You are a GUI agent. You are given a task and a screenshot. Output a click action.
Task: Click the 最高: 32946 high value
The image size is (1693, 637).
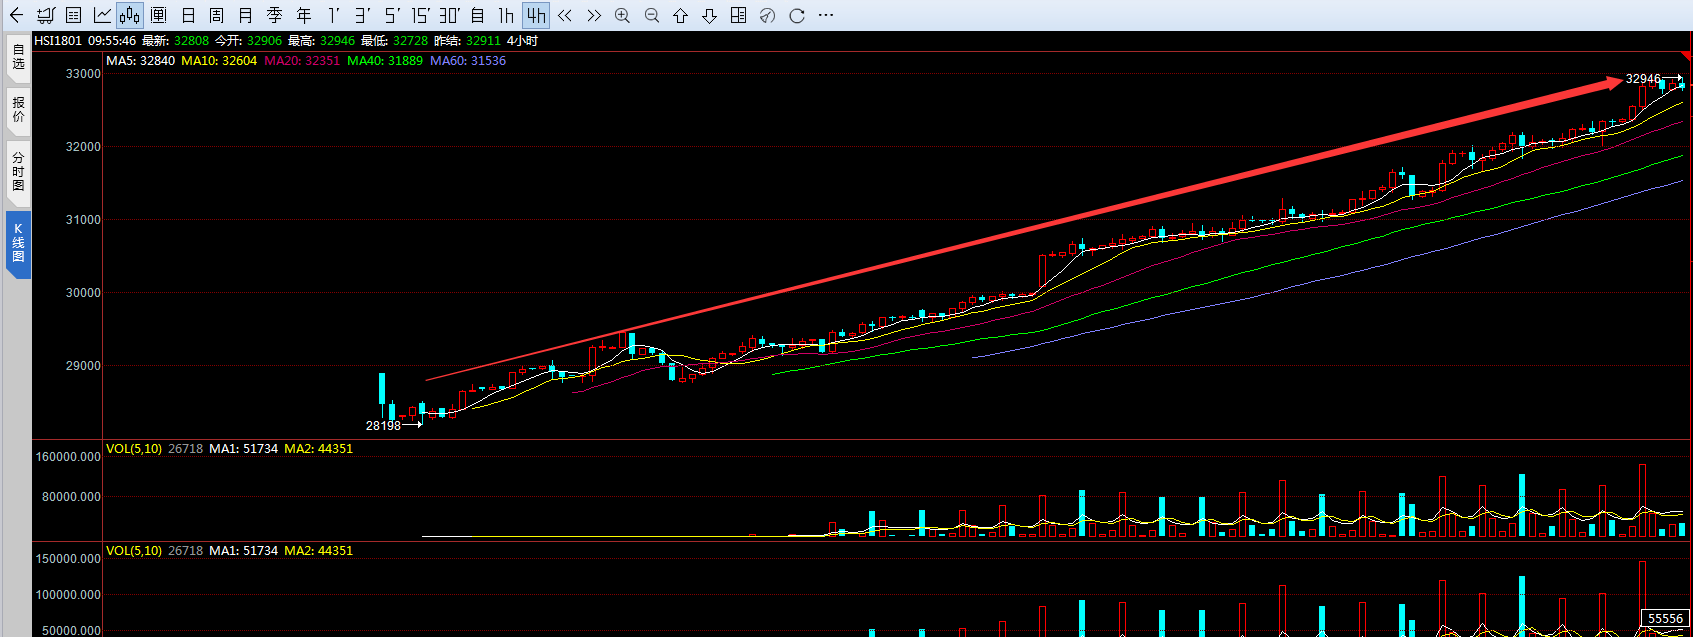[x=321, y=41]
